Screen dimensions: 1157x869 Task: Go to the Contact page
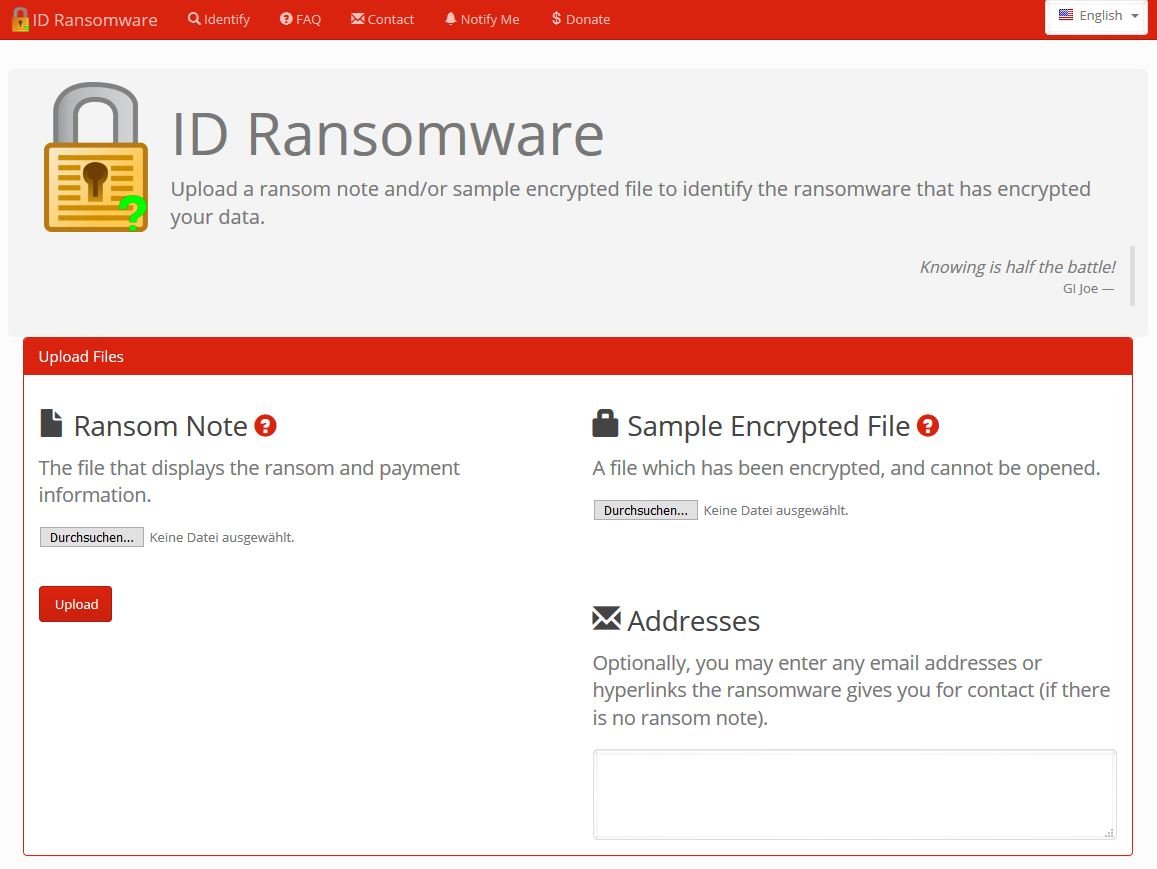(x=382, y=19)
